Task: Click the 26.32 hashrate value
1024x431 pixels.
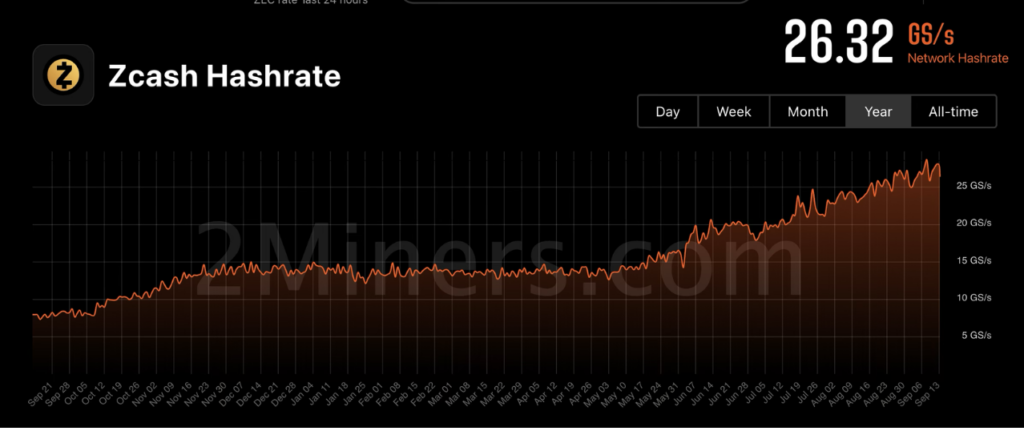Action: [x=838, y=42]
